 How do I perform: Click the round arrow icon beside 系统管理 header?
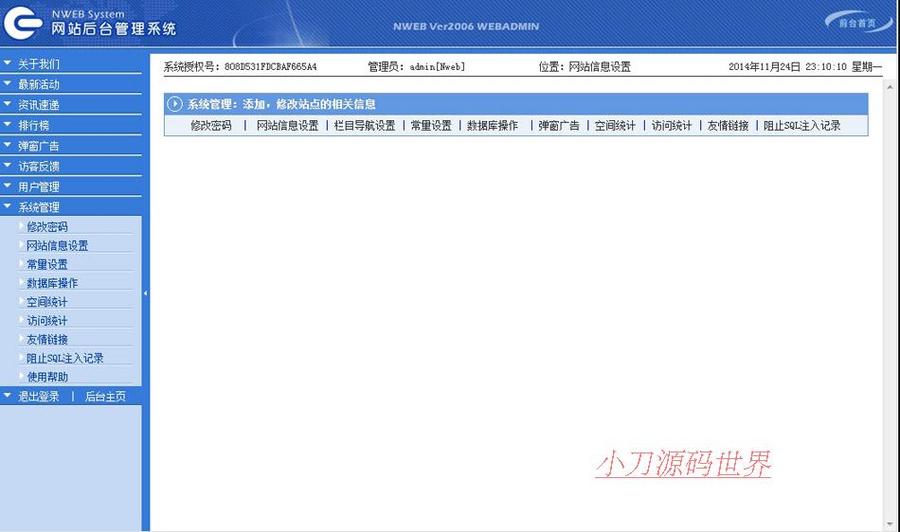[174, 104]
